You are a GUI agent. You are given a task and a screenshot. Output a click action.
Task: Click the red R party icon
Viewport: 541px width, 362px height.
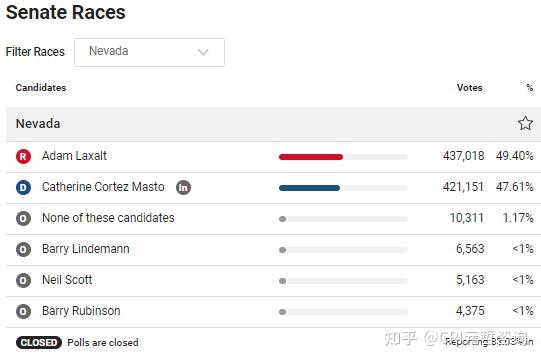click(x=23, y=156)
